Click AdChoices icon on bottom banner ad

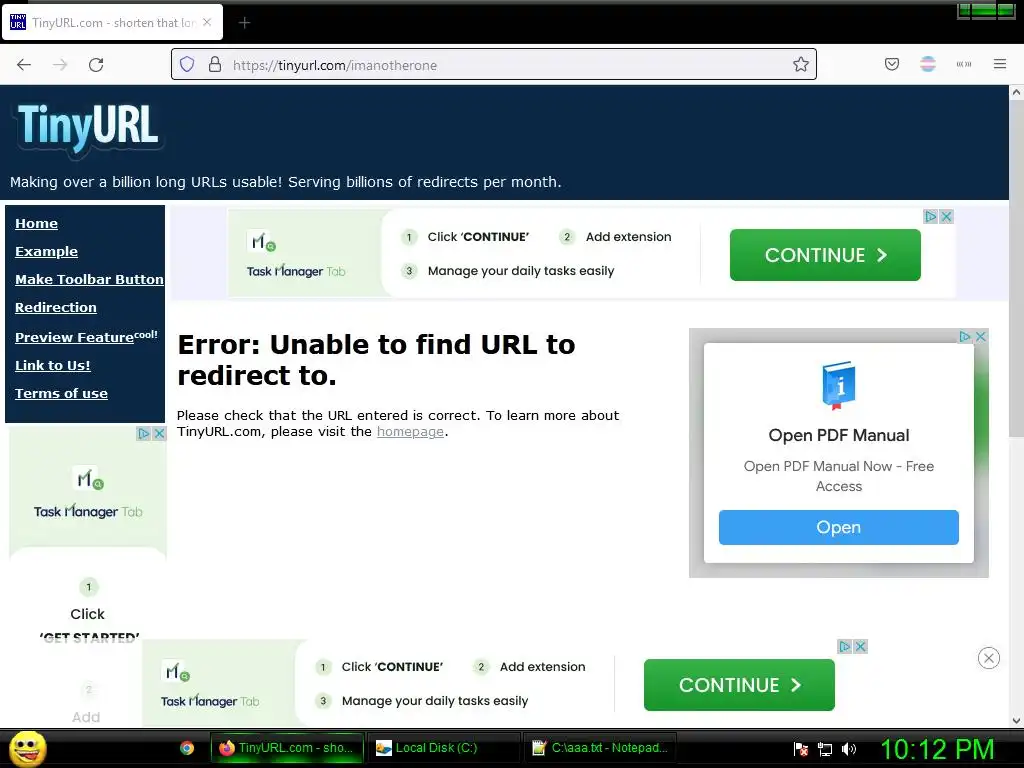pyautogui.click(x=844, y=647)
